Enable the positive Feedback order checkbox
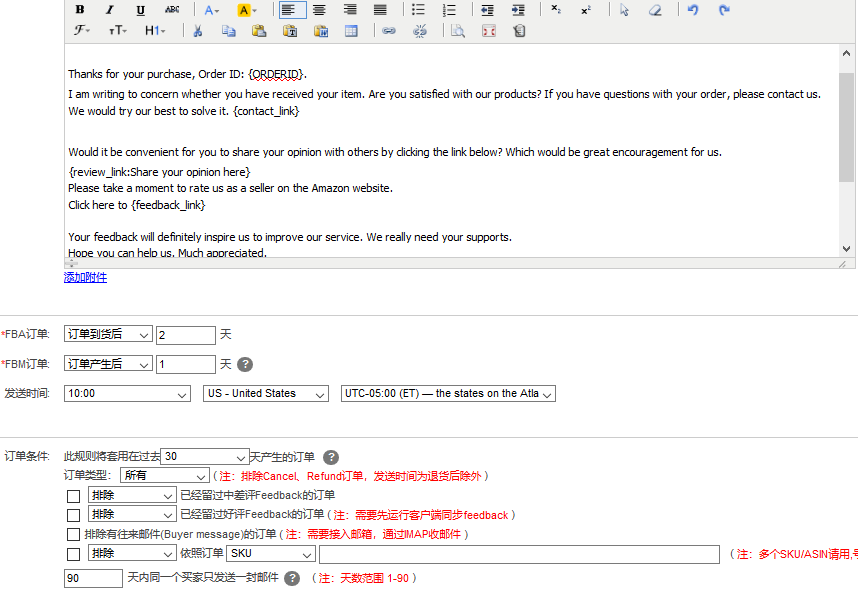The width and height of the screenshot is (858, 594). tap(73, 515)
